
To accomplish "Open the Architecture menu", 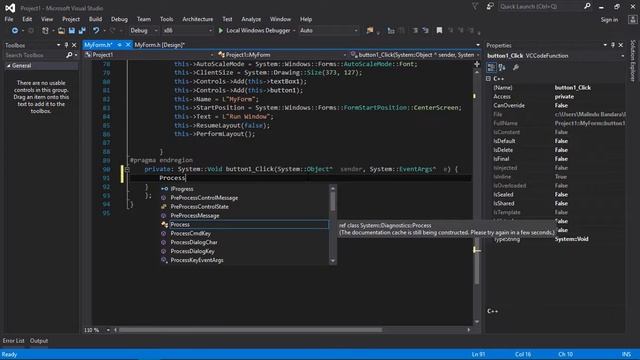I will click(198, 19).
